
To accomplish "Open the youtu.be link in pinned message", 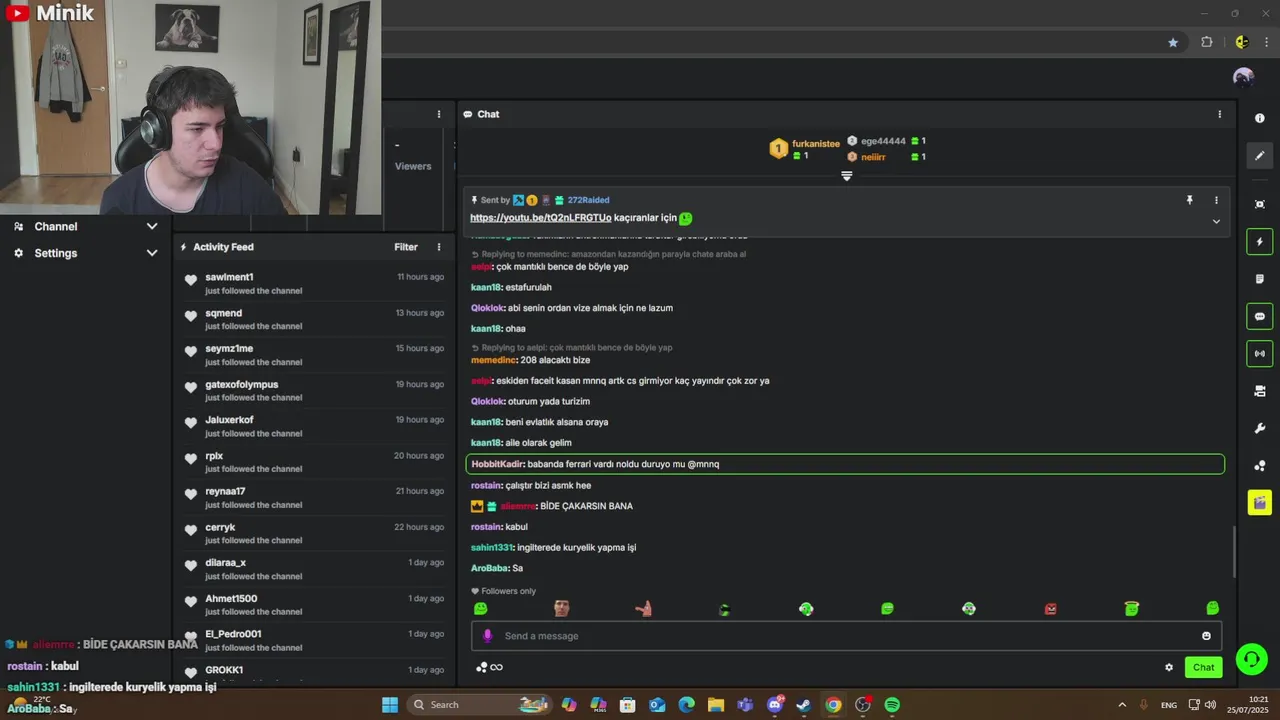I will [541, 218].
